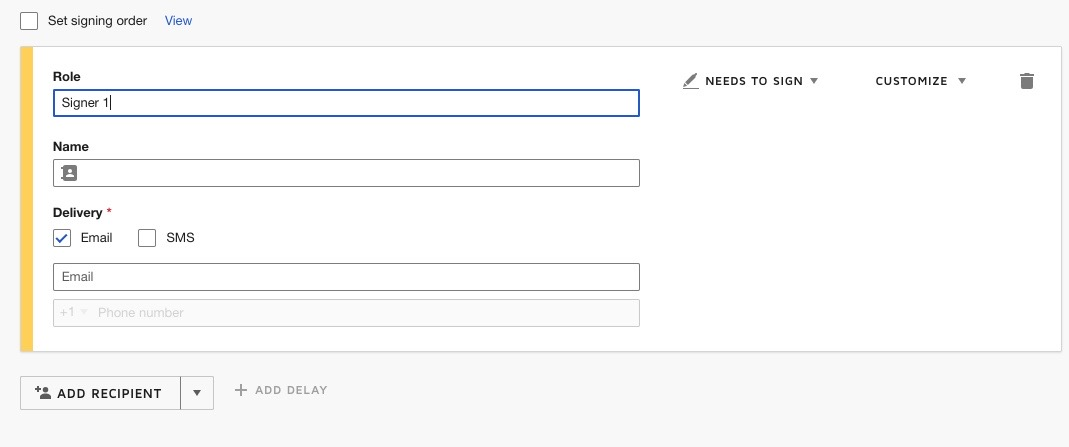Click the pen icon beside Needs to Sign
This screenshot has height=447, width=1069.
690,81
